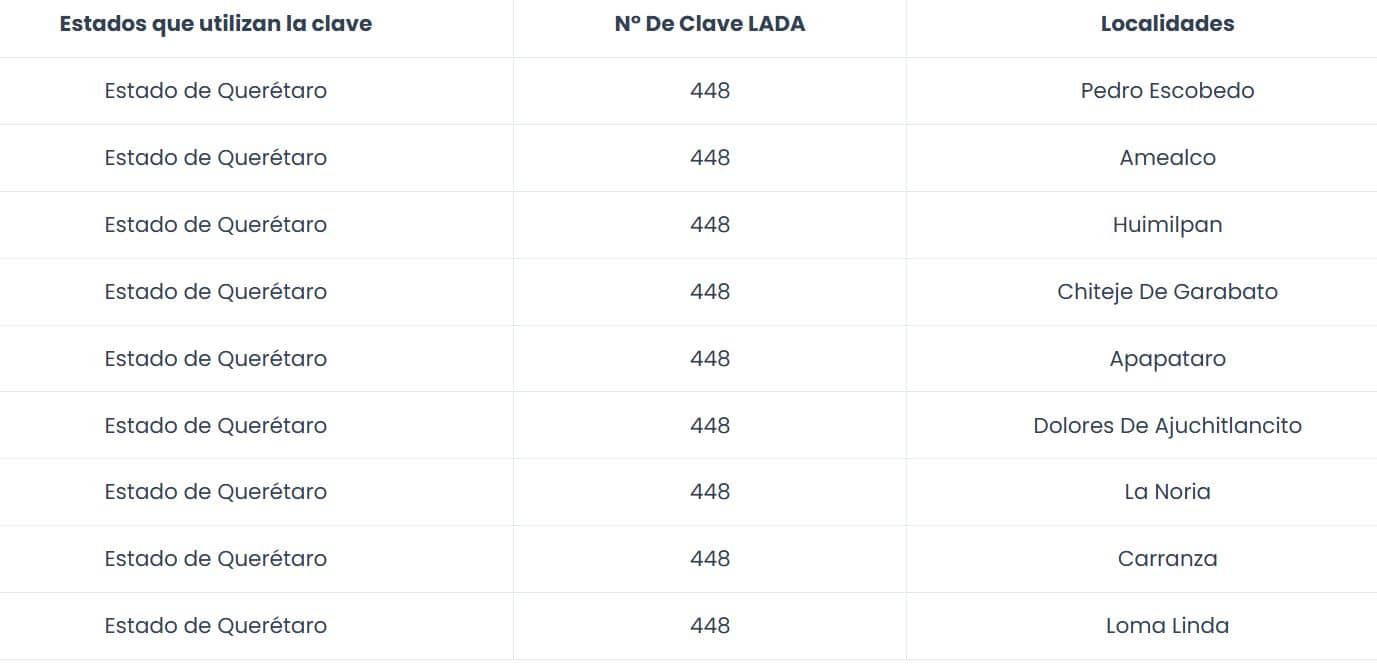The width and height of the screenshot is (1377, 664).
Task: Select the 448 code in the Huimilpan row
Action: click(709, 225)
